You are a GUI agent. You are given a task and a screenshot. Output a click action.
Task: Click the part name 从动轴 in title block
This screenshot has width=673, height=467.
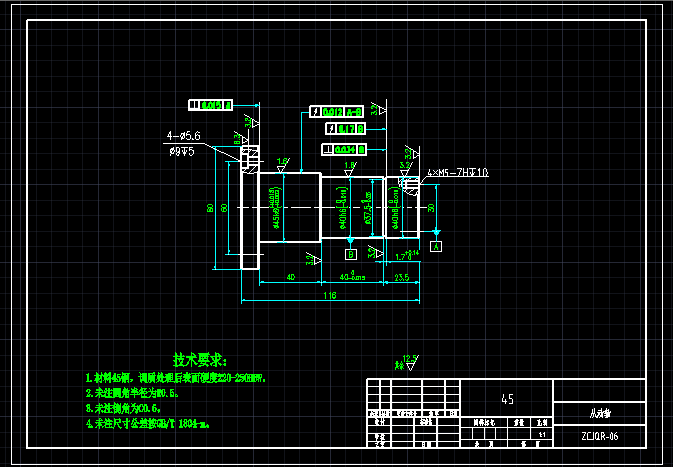[600, 414]
